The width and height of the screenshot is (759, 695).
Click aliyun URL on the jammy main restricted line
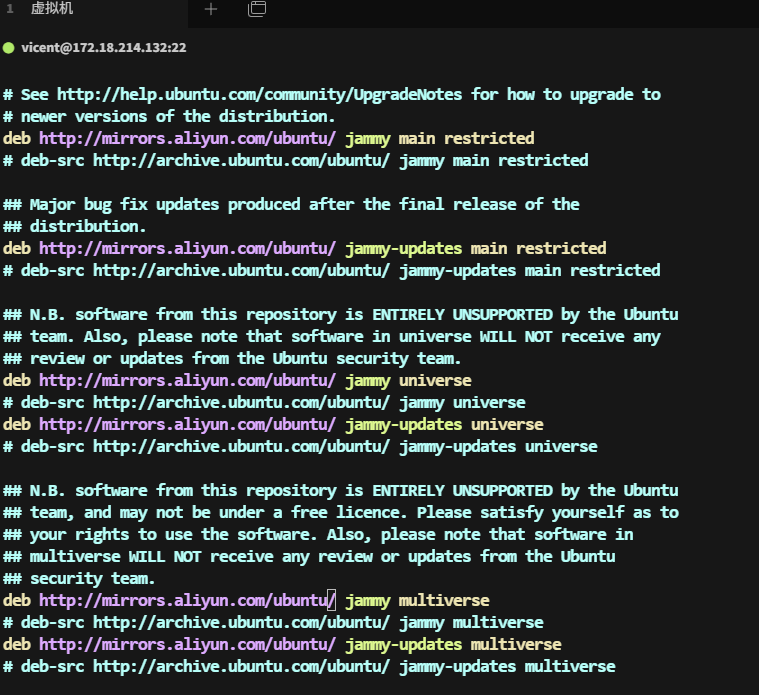tap(187, 138)
